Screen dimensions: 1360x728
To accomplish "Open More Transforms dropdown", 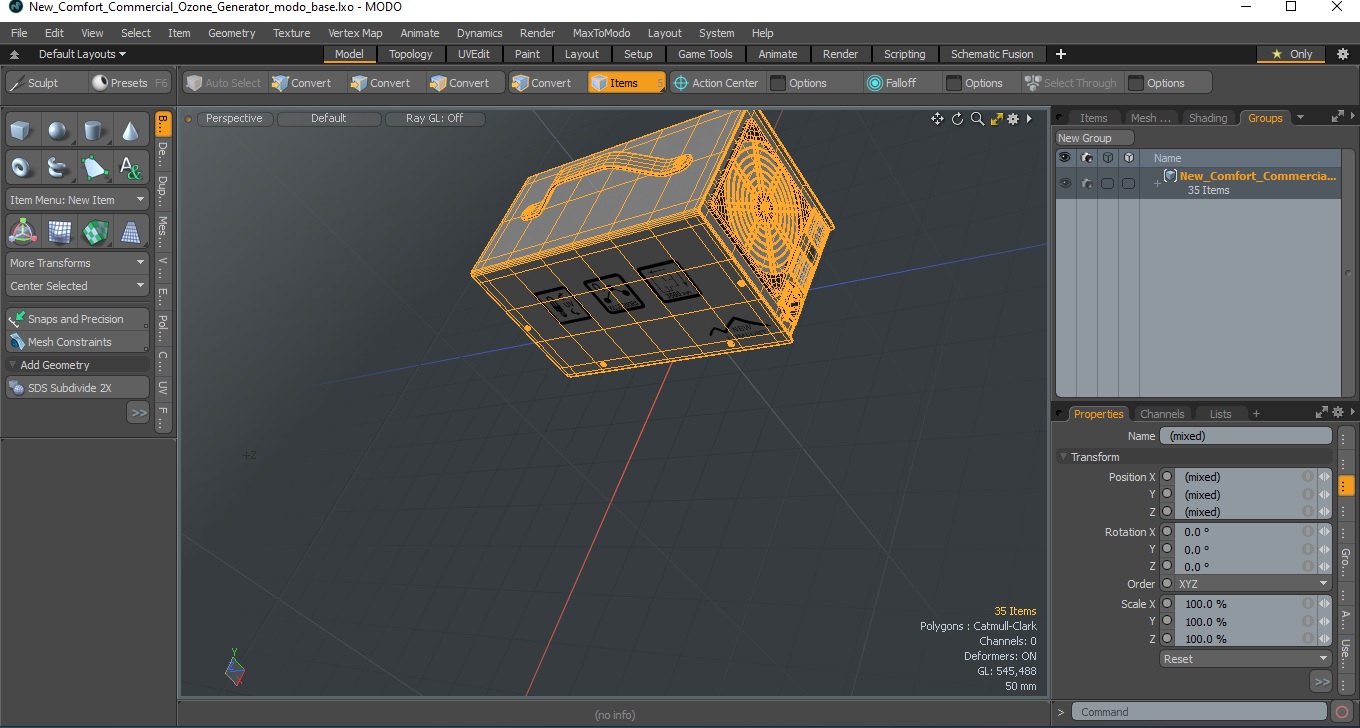I will (78, 263).
